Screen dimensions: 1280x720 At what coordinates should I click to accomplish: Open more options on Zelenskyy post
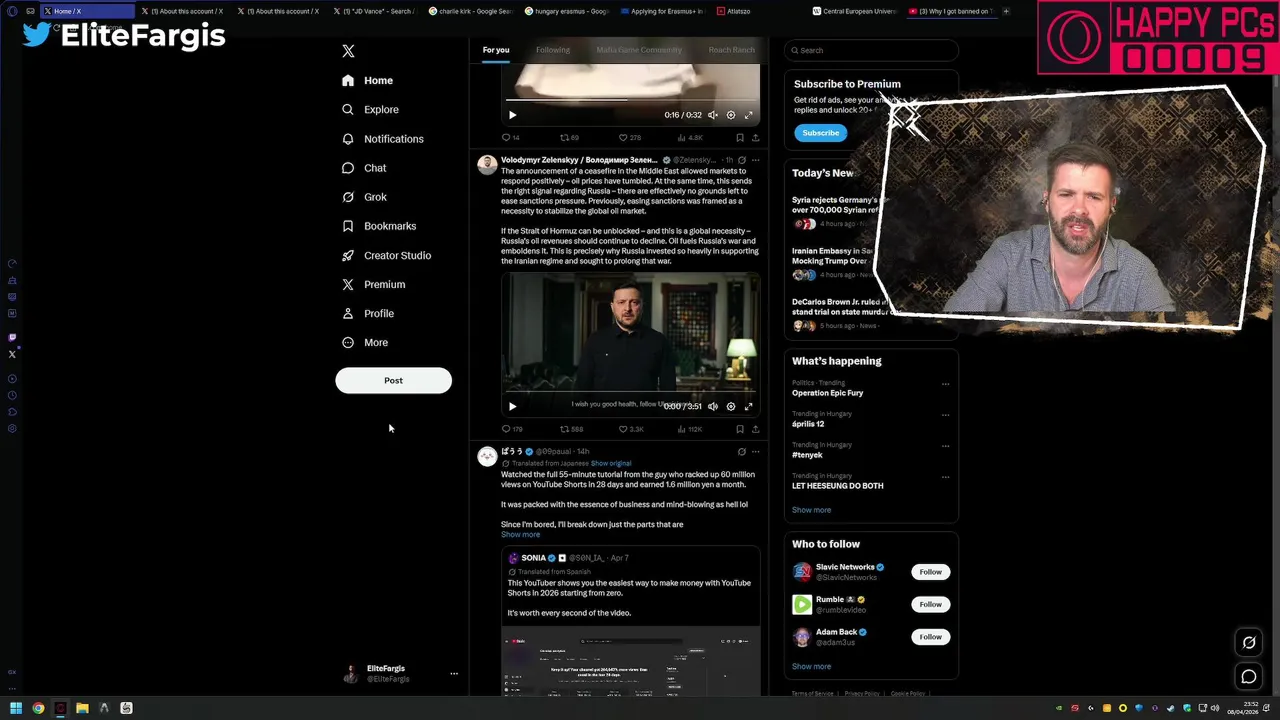tap(755, 160)
